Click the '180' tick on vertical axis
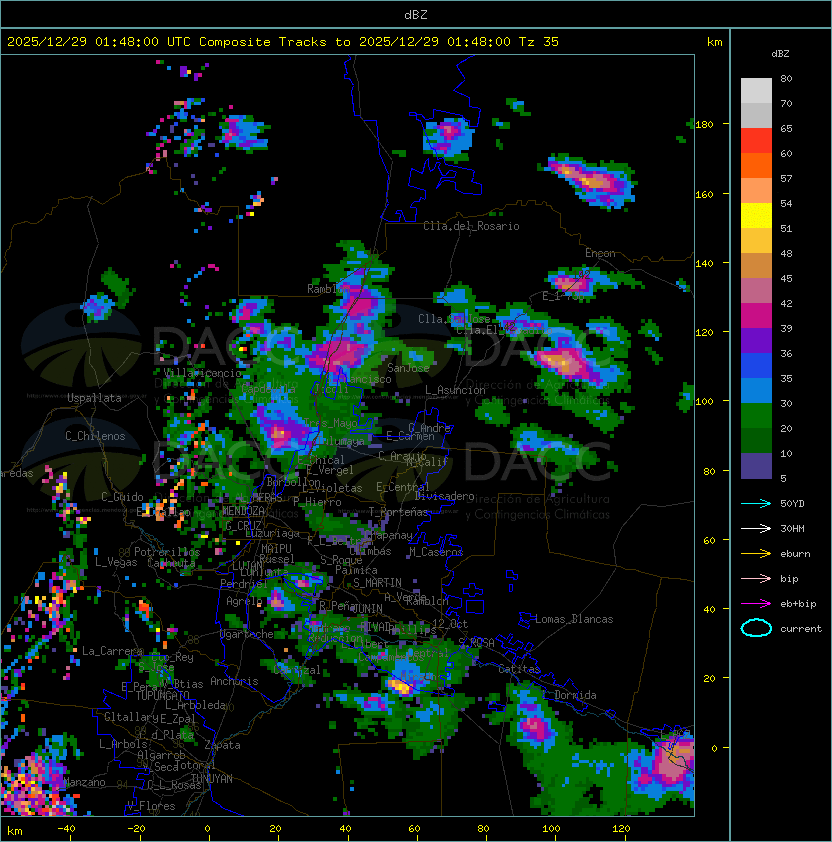 pos(704,125)
